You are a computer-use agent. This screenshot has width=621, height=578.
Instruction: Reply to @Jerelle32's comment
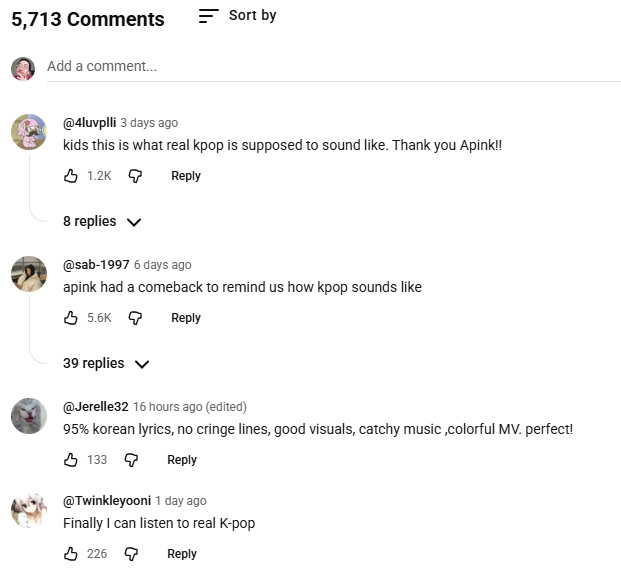pyautogui.click(x=182, y=460)
